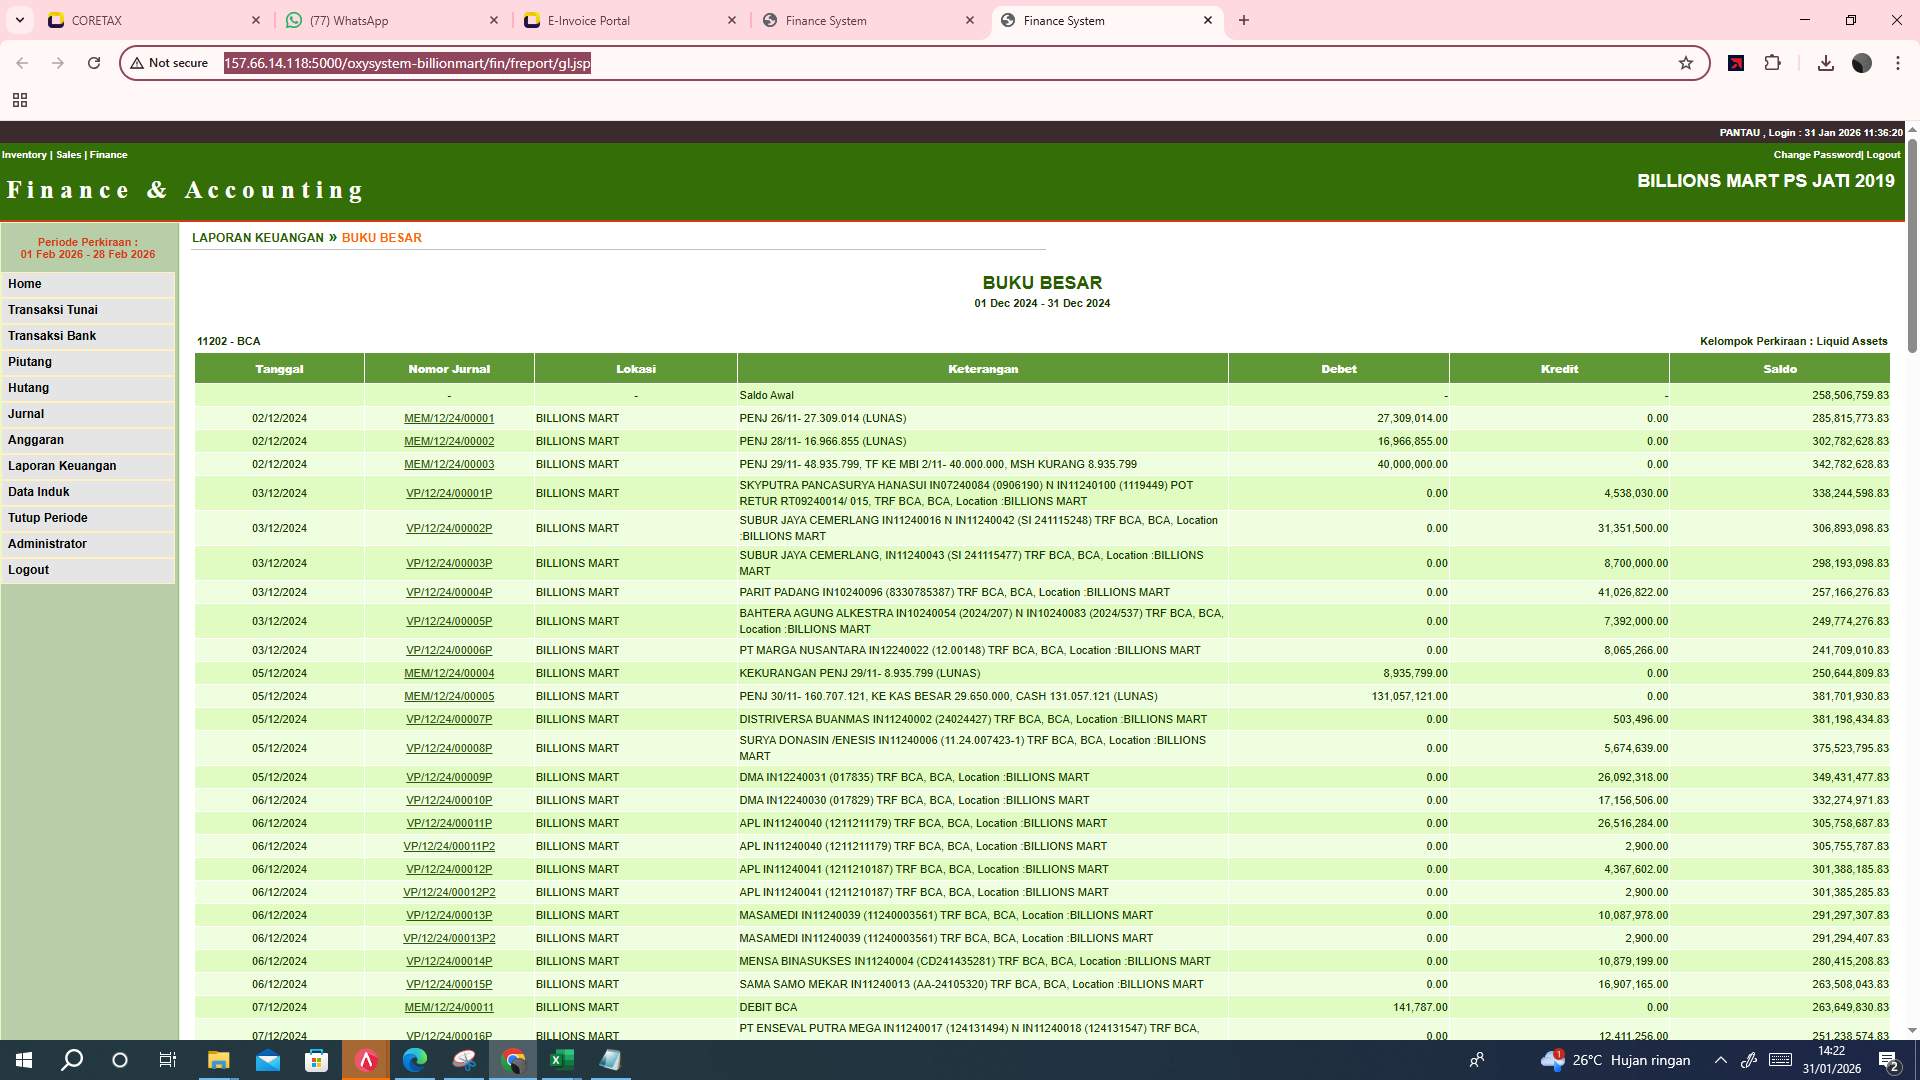The height and width of the screenshot is (1080, 1920).
Task: Click the apps grid icon below the tabs
Action: [20, 100]
